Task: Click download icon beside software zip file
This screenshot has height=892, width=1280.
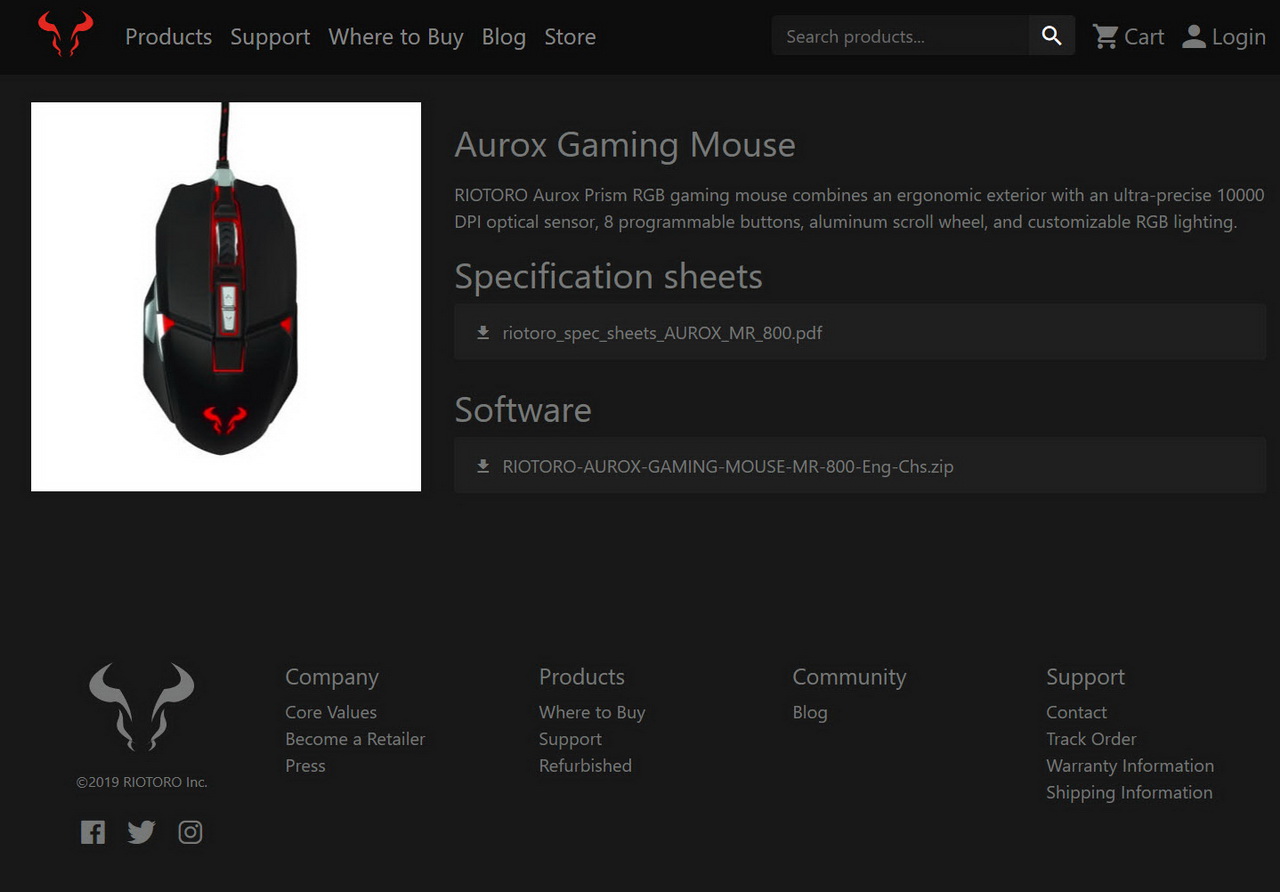Action: click(x=483, y=466)
